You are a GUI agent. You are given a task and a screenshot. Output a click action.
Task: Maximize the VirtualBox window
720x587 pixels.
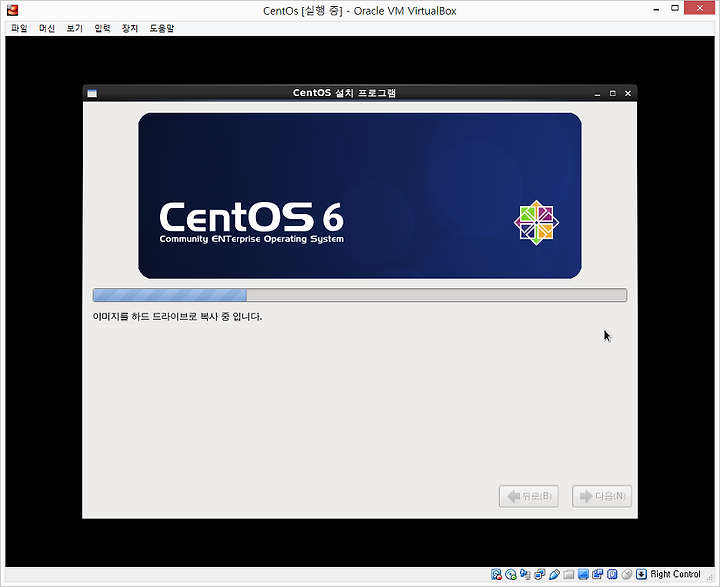[675, 8]
